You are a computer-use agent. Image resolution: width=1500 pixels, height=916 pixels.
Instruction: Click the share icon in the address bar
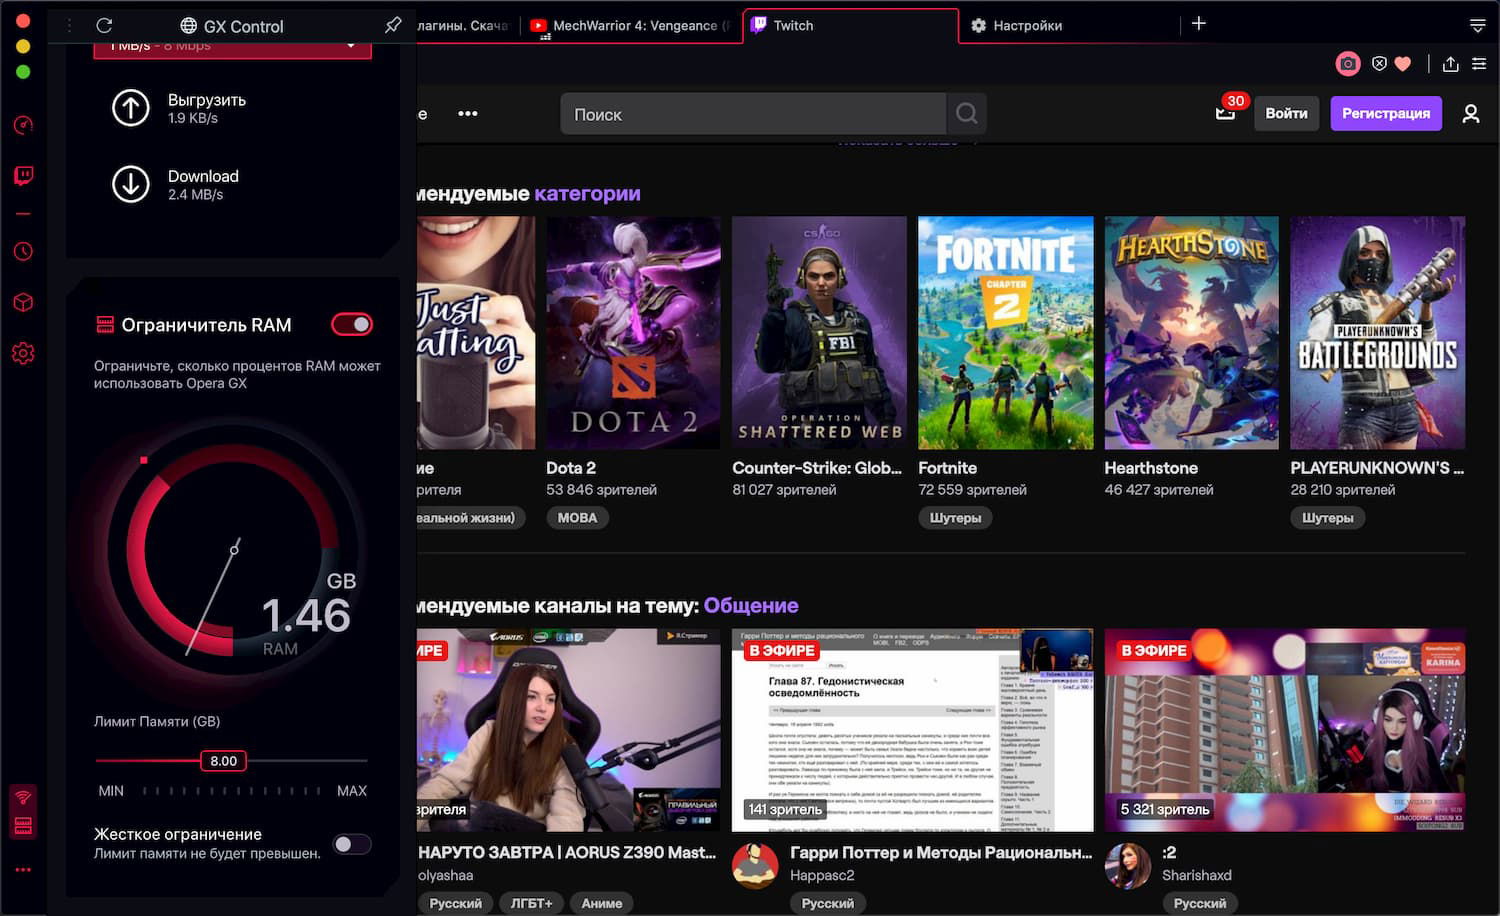1450,64
